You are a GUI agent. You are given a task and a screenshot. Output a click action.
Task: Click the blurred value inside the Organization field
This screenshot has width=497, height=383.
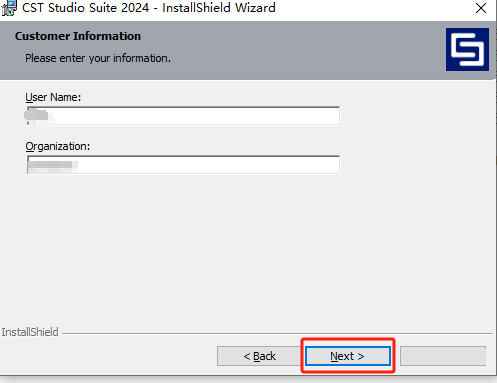point(53,166)
